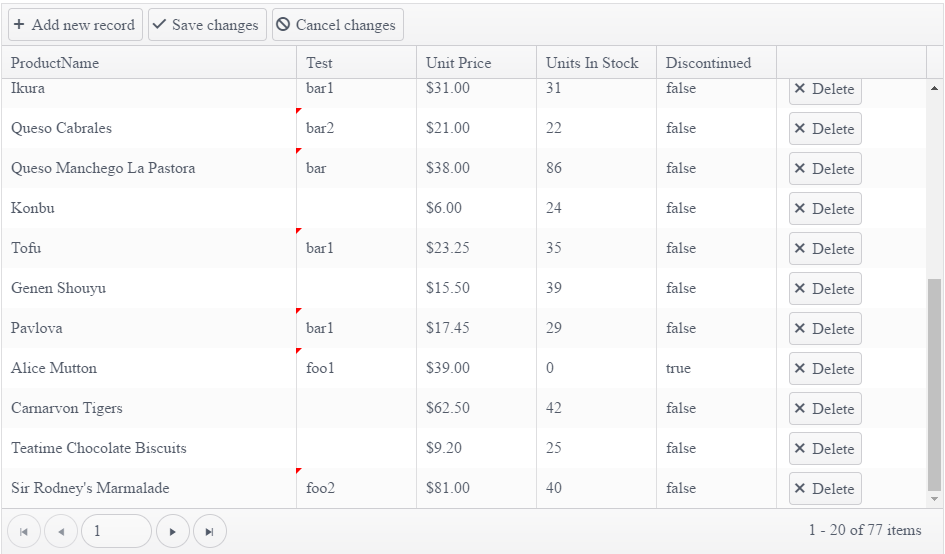Delete Sir Rodney's Marmalade row
945x554 pixels.
[x=824, y=489]
